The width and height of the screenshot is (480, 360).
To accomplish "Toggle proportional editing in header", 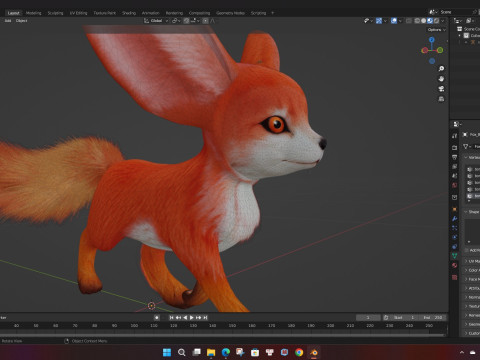I will [x=205, y=21].
